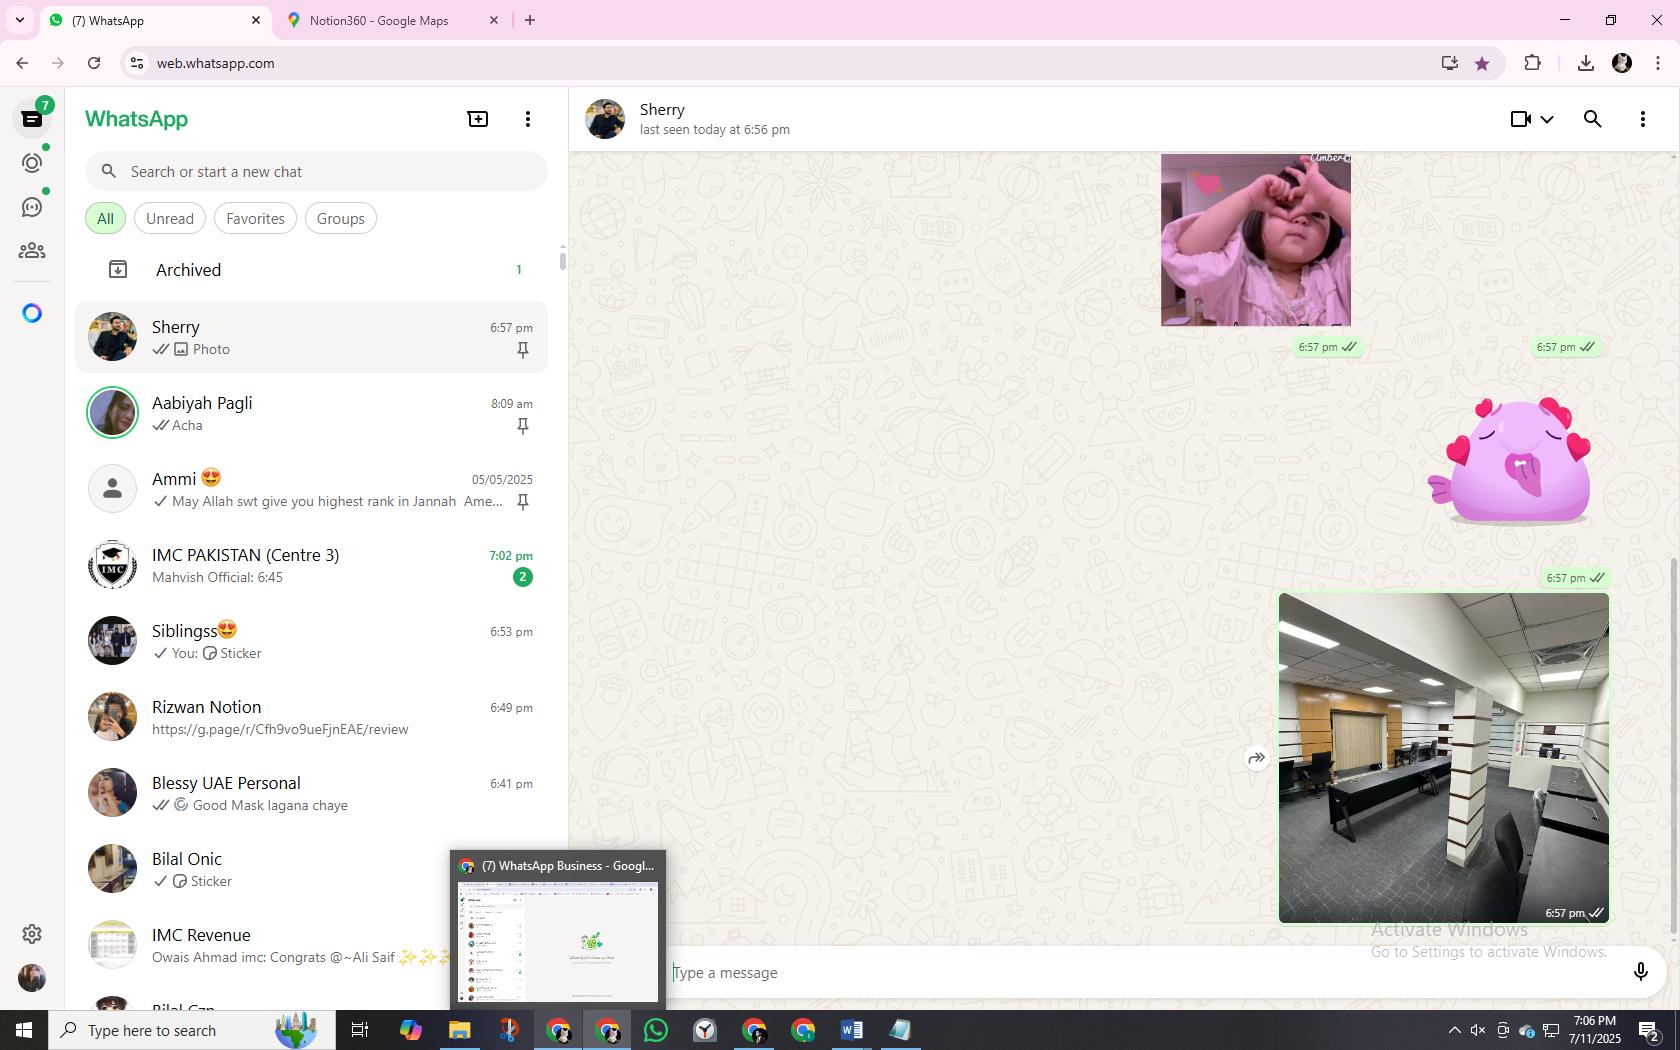Open IMC Revenue chat

tap(262, 945)
